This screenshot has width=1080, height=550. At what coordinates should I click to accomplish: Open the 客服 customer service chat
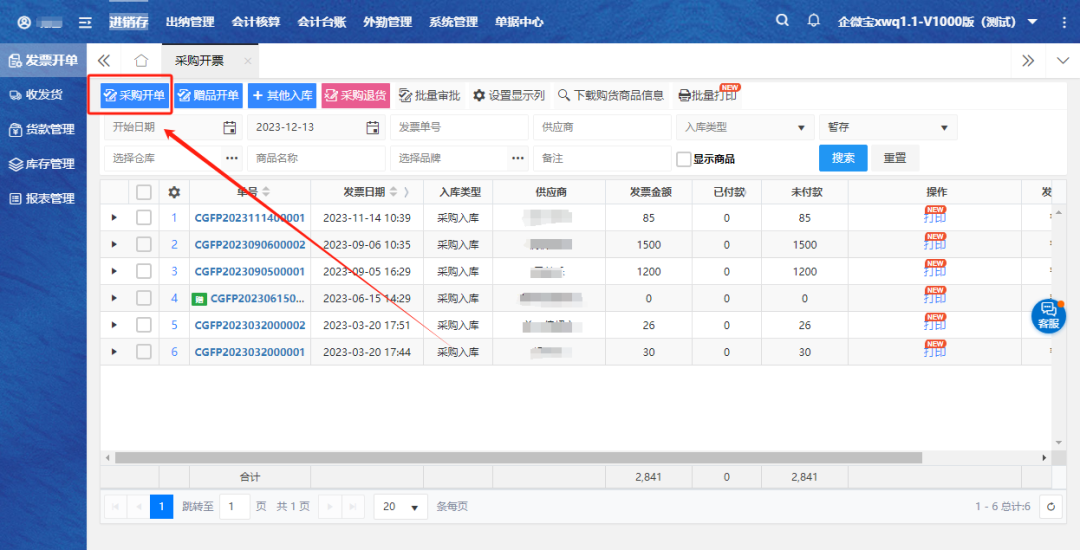click(1048, 317)
